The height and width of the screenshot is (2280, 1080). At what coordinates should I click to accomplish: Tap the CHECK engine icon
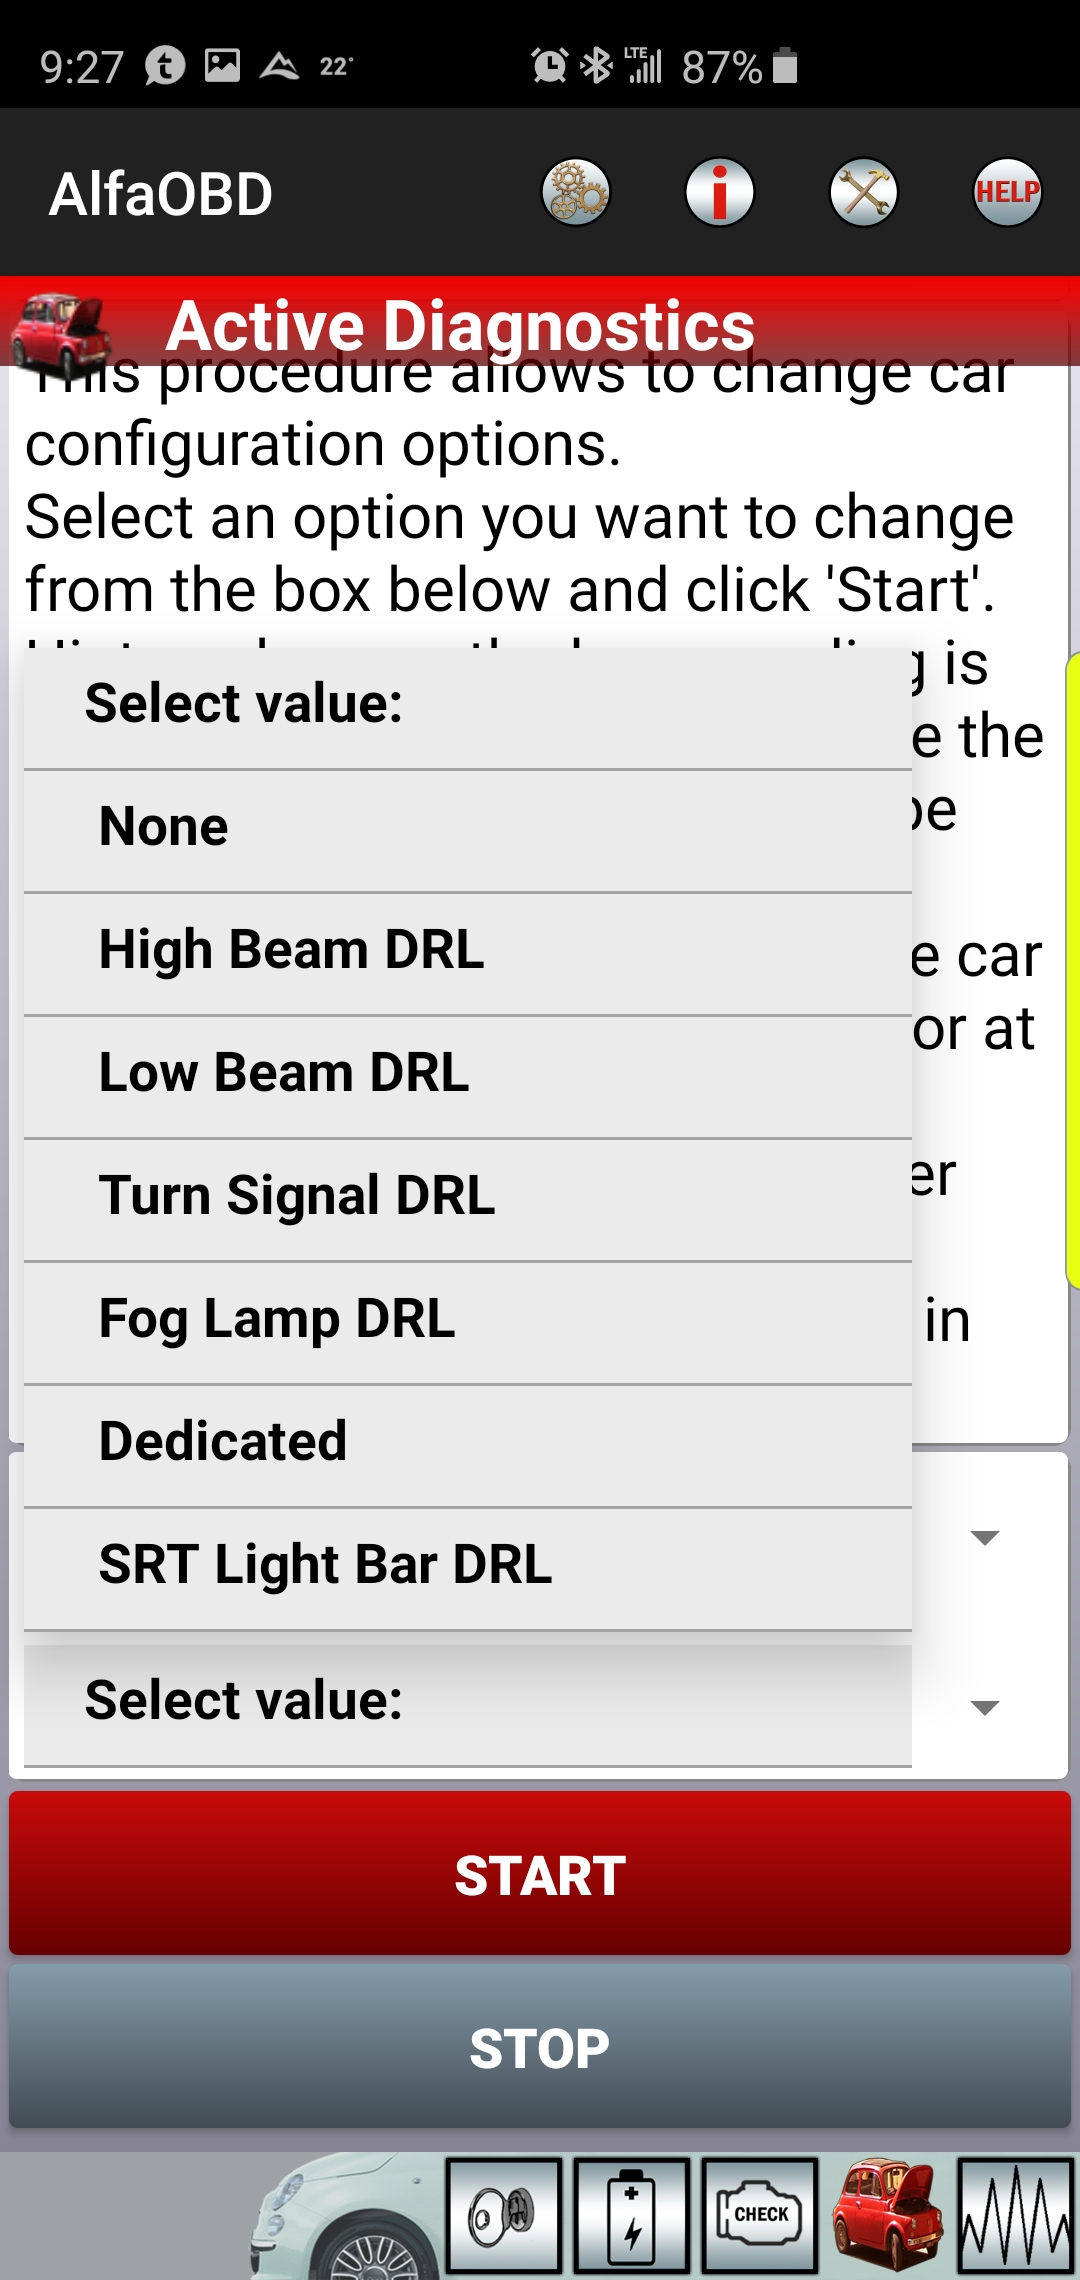coord(760,2216)
